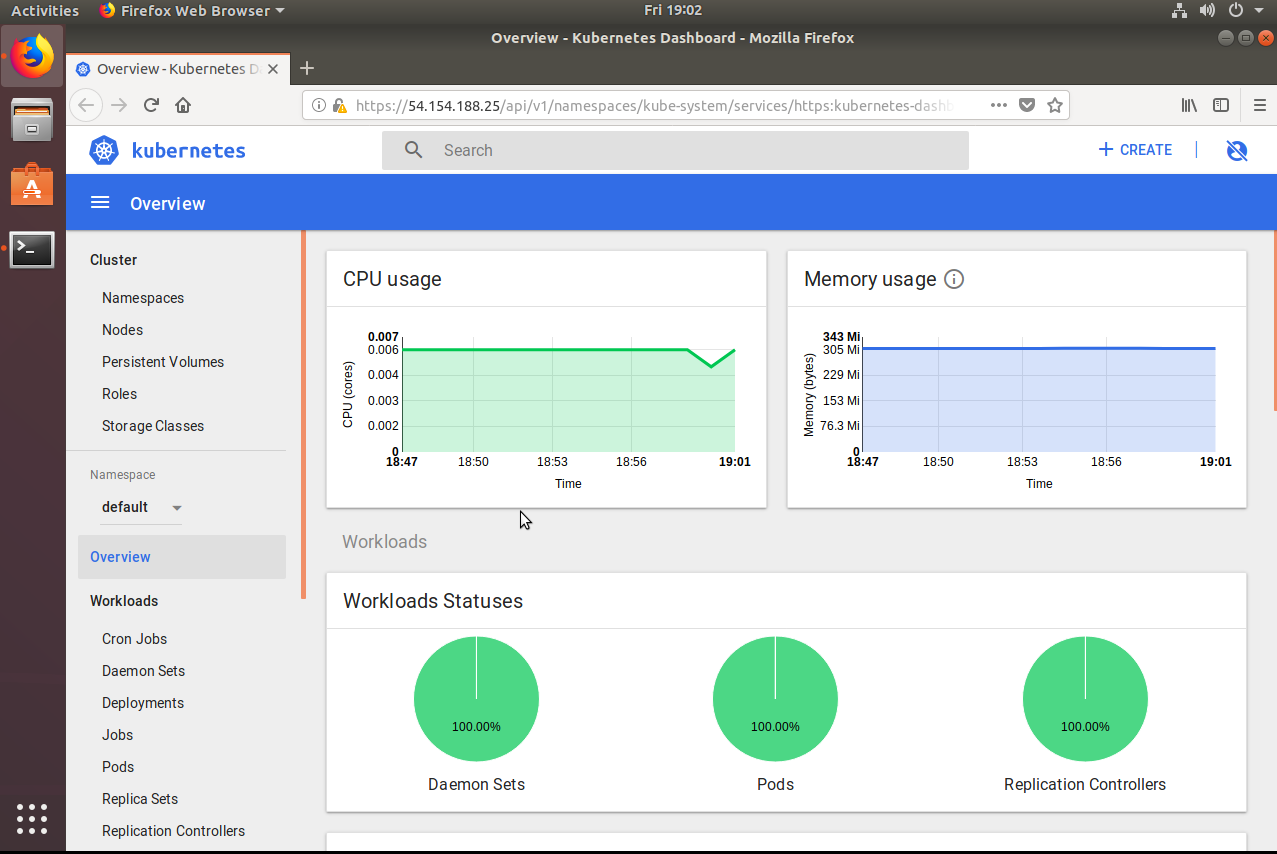Open Roles in the sidebar
Viewport: 1277px width, 854px height.
[119, 394]
